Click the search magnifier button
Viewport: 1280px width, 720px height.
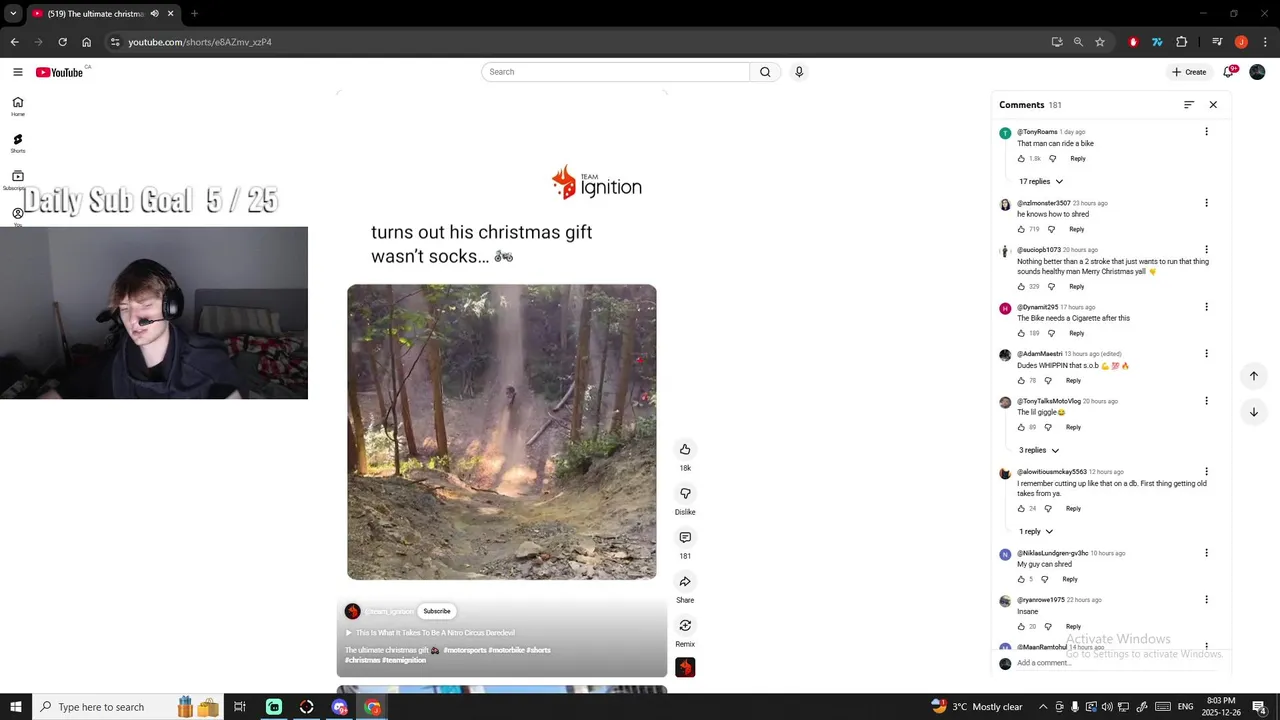click(x=765, y=72)
